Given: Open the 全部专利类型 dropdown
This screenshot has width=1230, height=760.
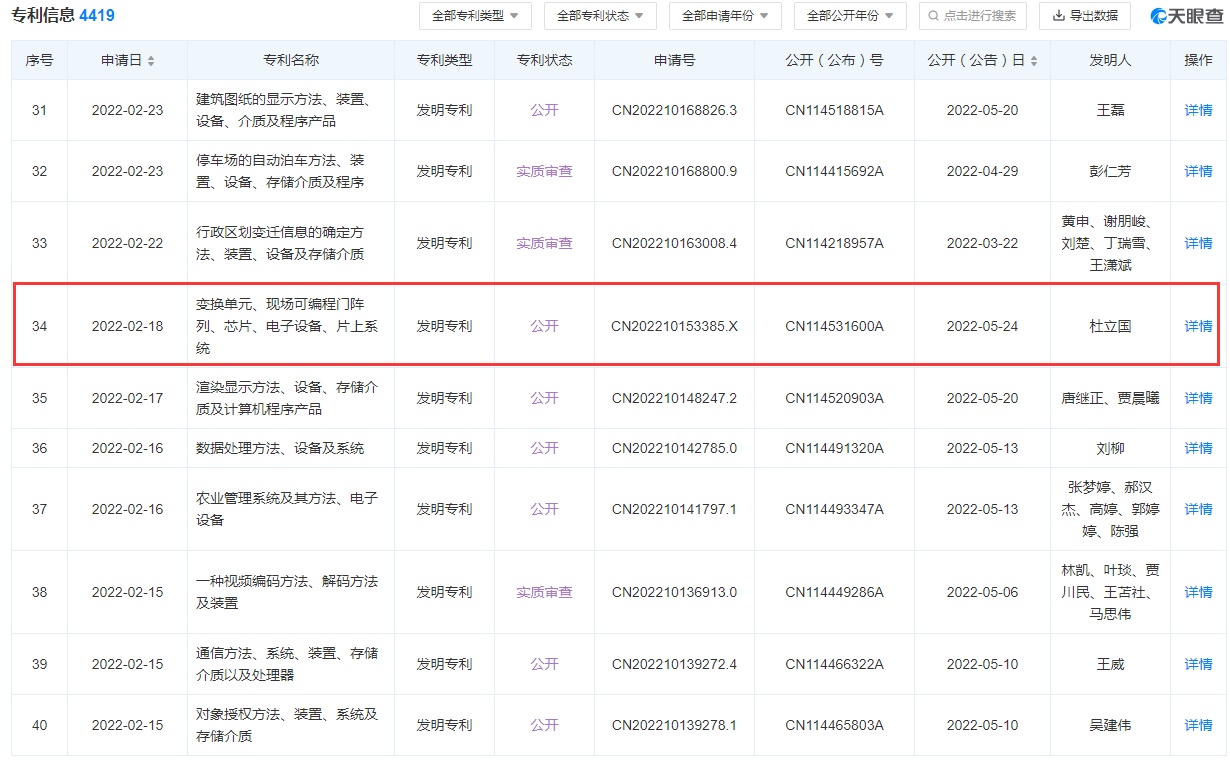Looking at the screenshot, I should tap(475, 16).
